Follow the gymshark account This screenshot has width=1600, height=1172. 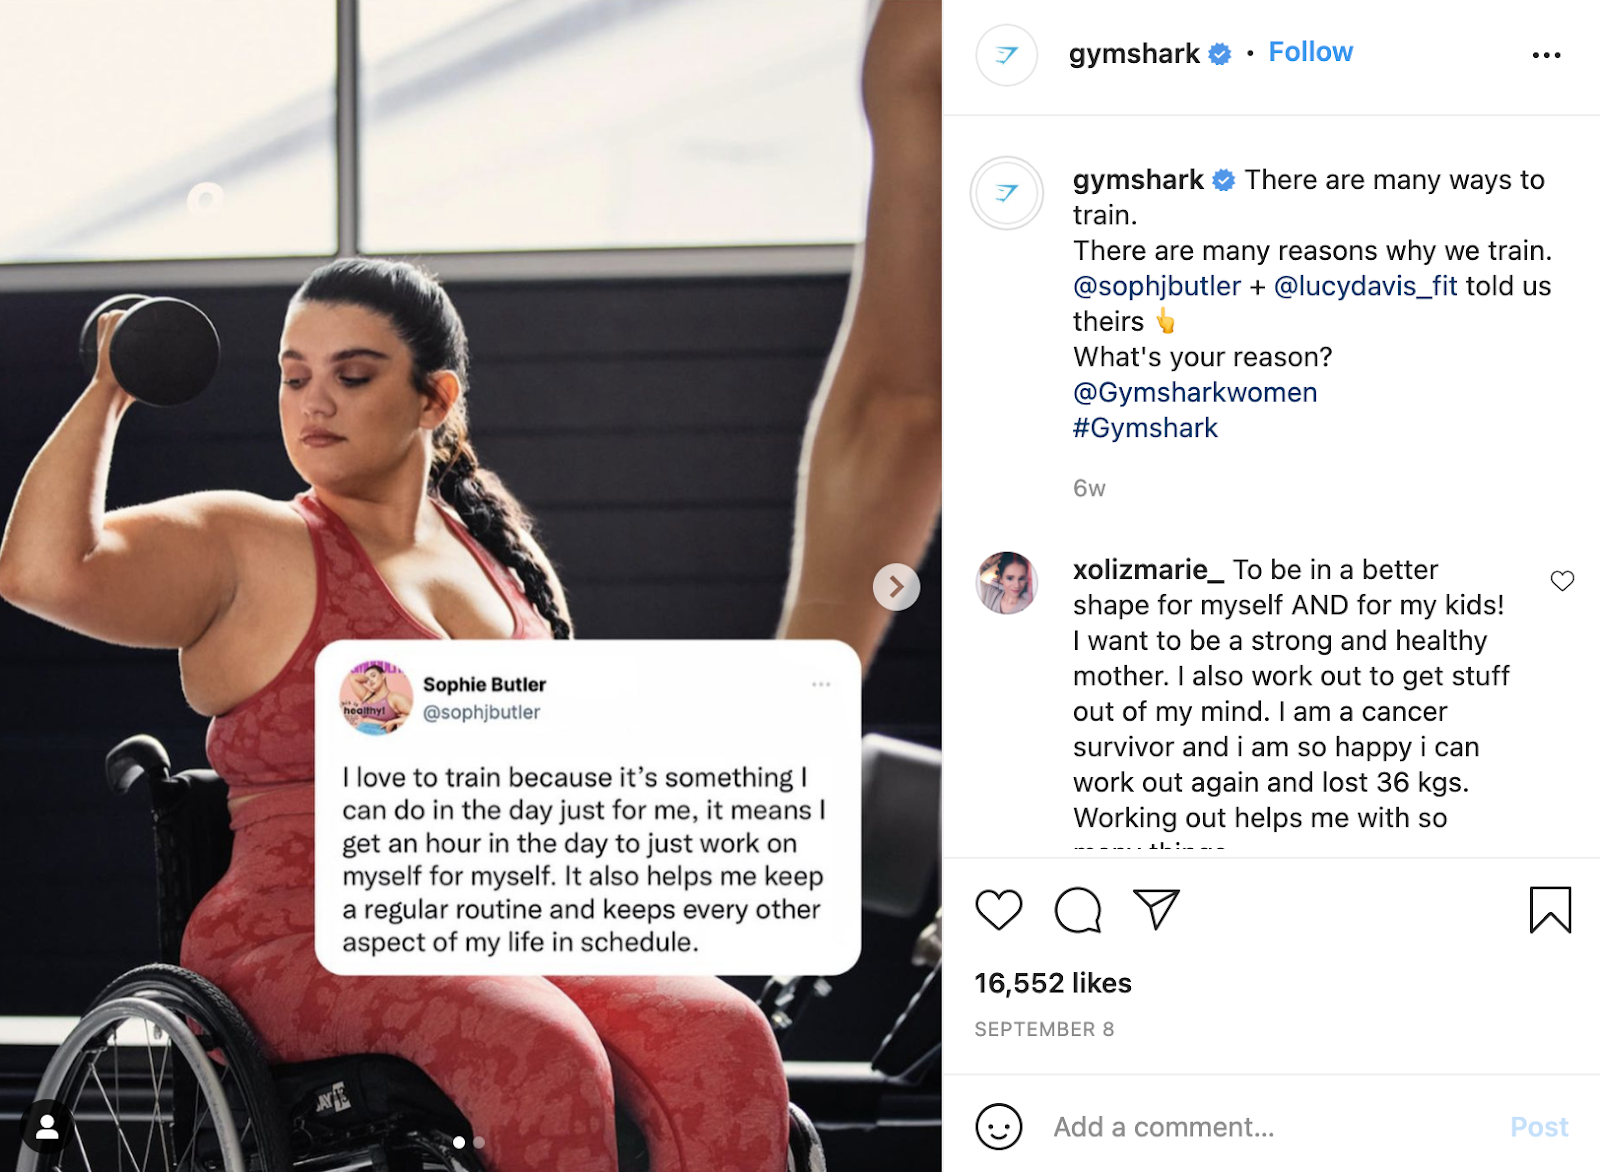tap(1310, 52)
